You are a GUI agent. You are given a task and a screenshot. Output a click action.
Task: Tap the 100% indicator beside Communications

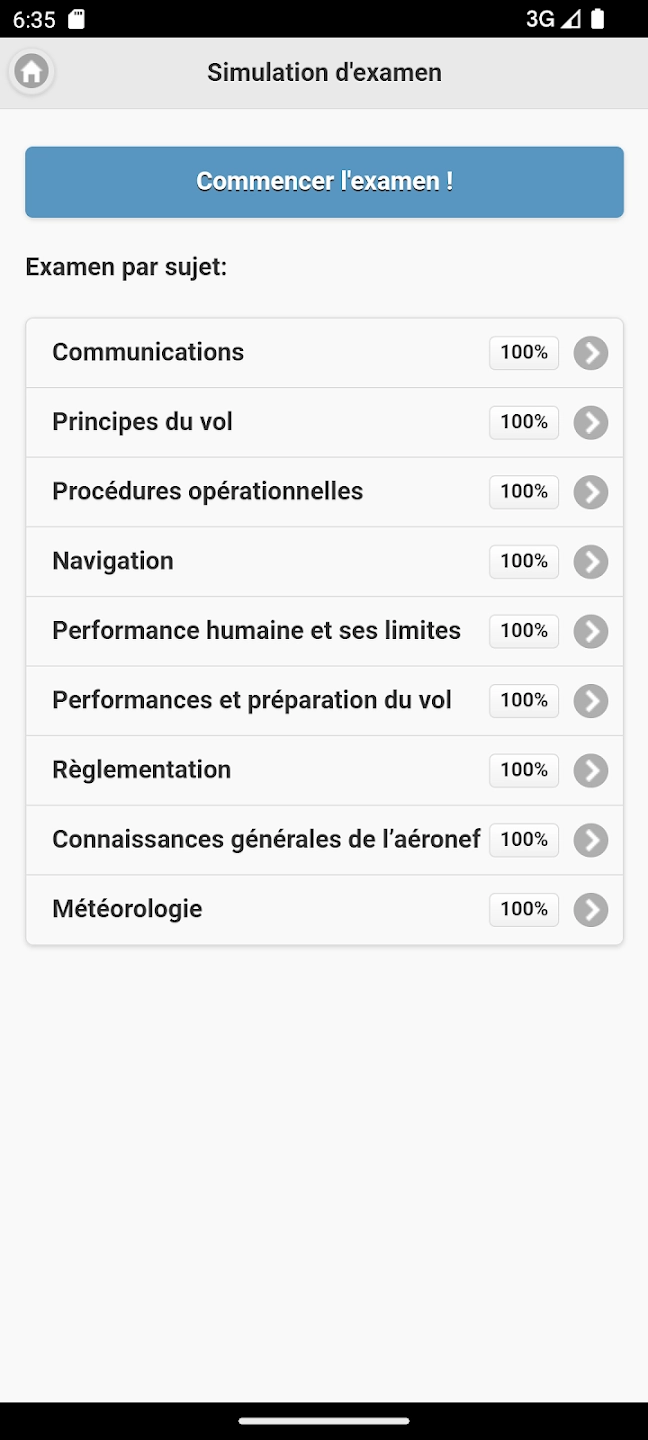pyautogui.click(x=523, y=352)
